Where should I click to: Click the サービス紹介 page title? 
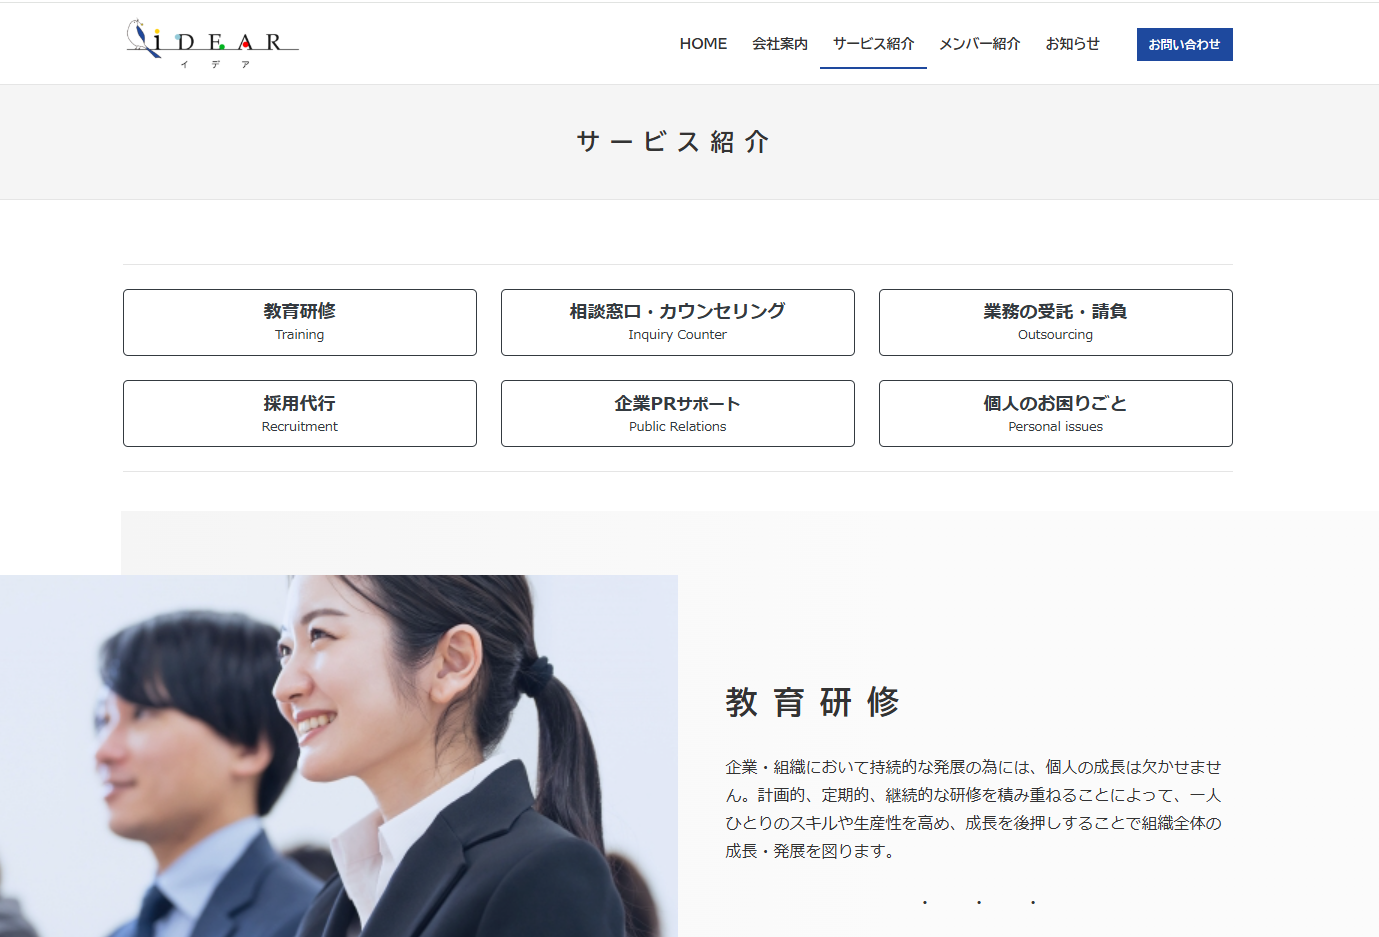(x=673, y=142)
